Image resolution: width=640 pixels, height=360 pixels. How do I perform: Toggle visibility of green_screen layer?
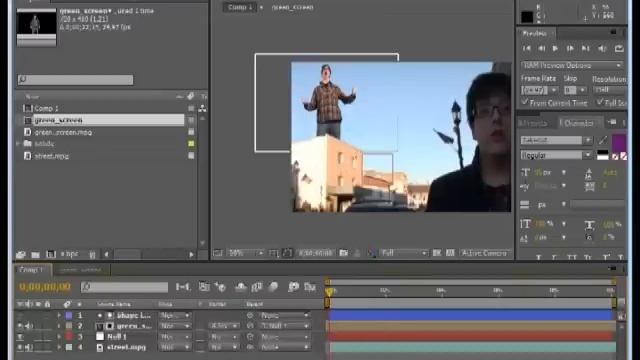point(20,326)
